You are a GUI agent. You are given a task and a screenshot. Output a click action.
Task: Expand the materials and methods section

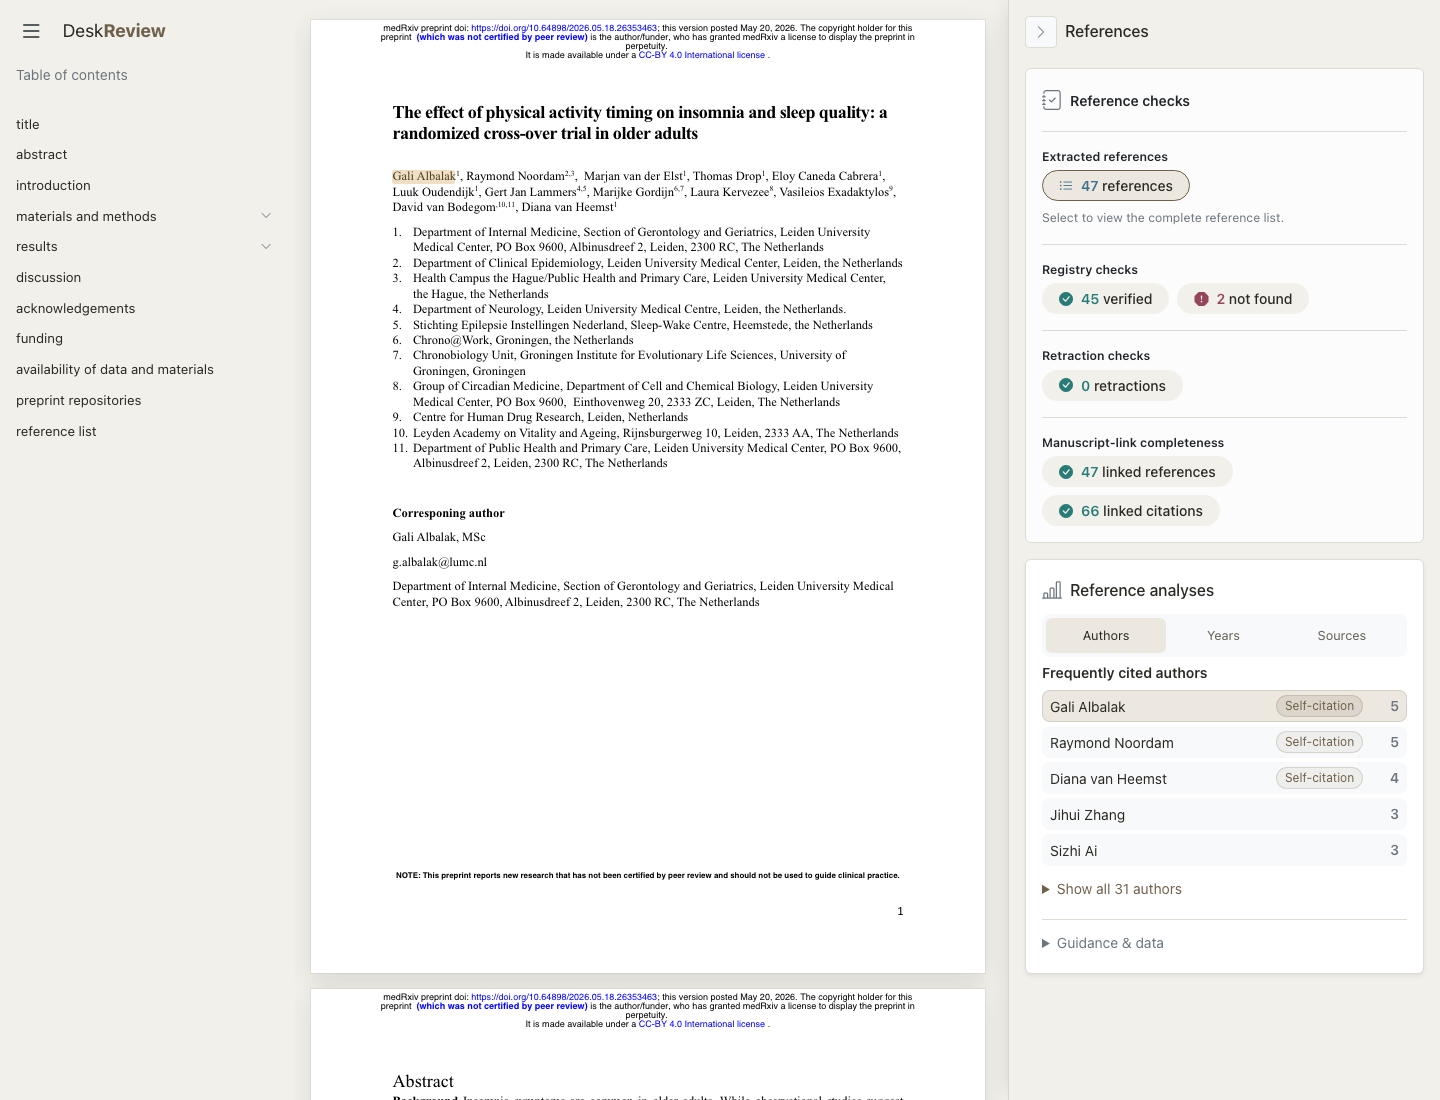pos(266,216)
